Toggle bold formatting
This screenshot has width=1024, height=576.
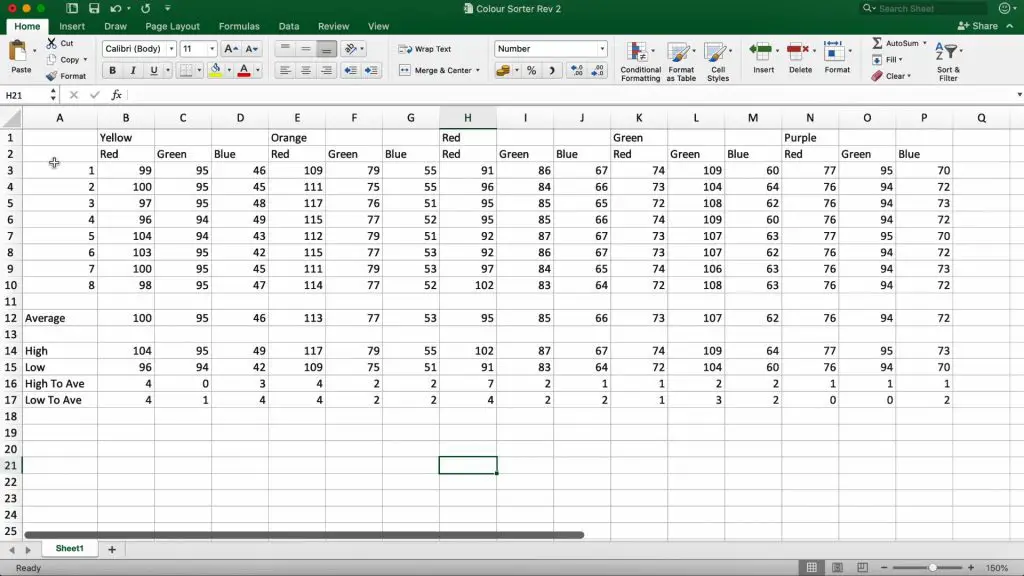tap(112, 71)
